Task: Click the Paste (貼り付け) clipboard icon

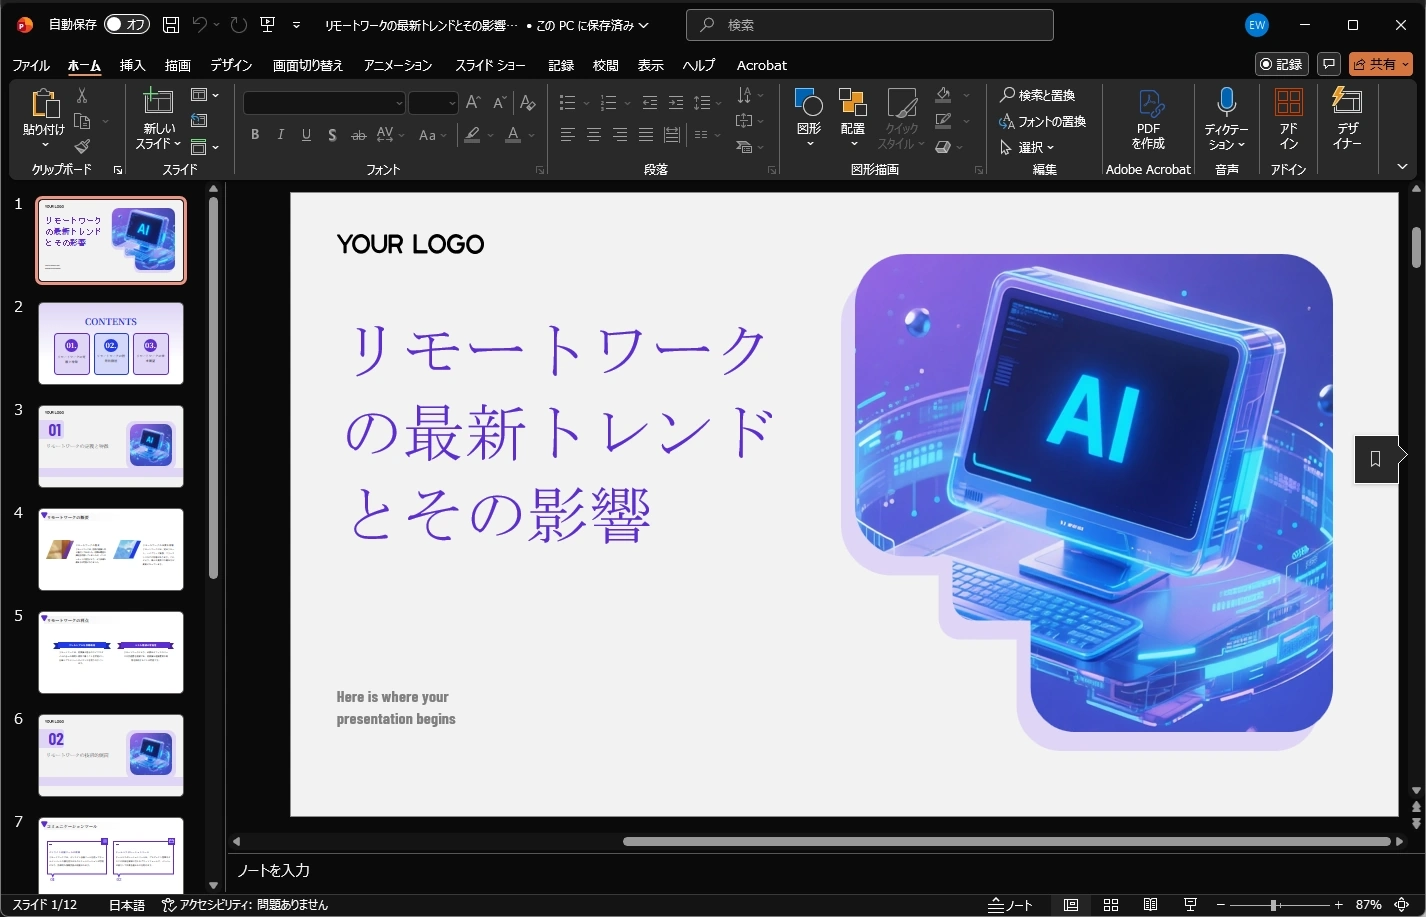Action: tap(43, 103)
